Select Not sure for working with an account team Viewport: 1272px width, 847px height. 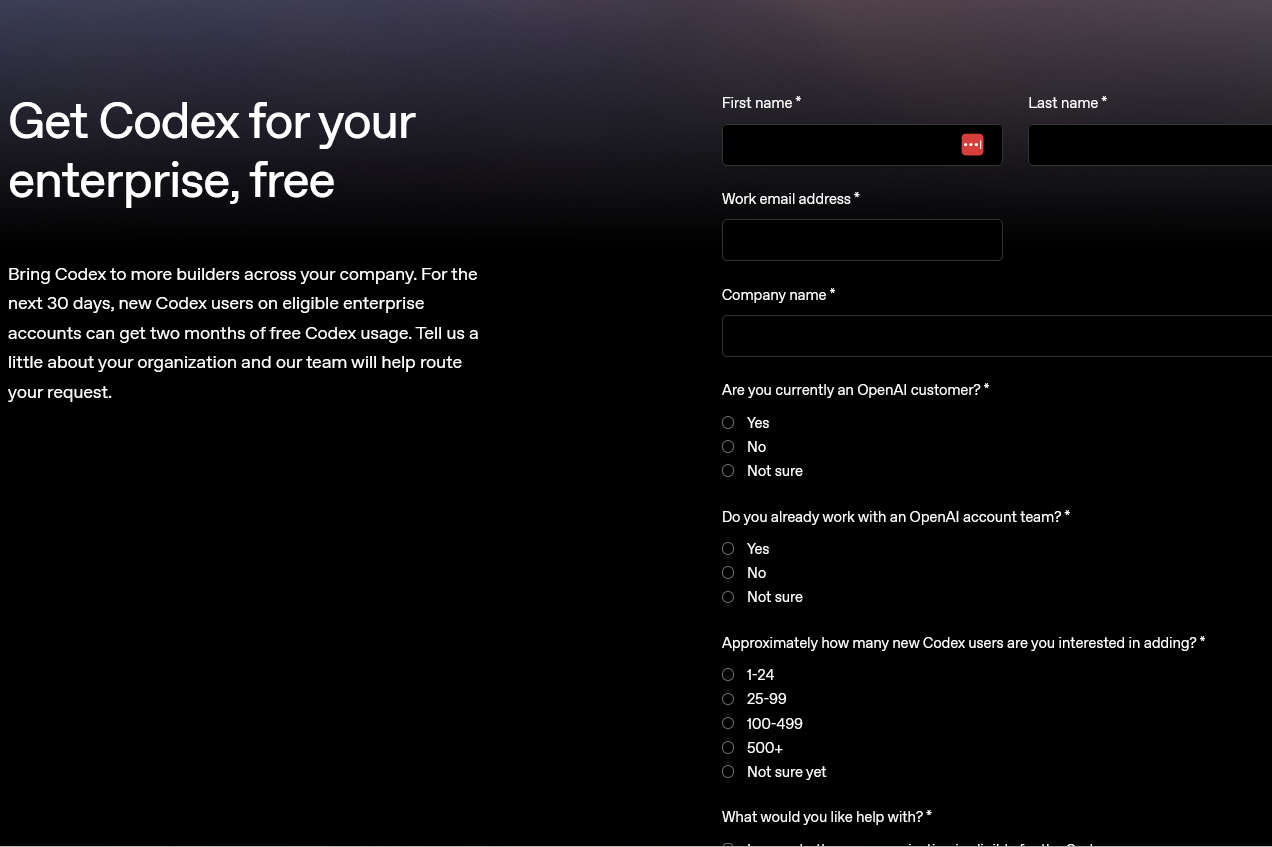(728, 597)
